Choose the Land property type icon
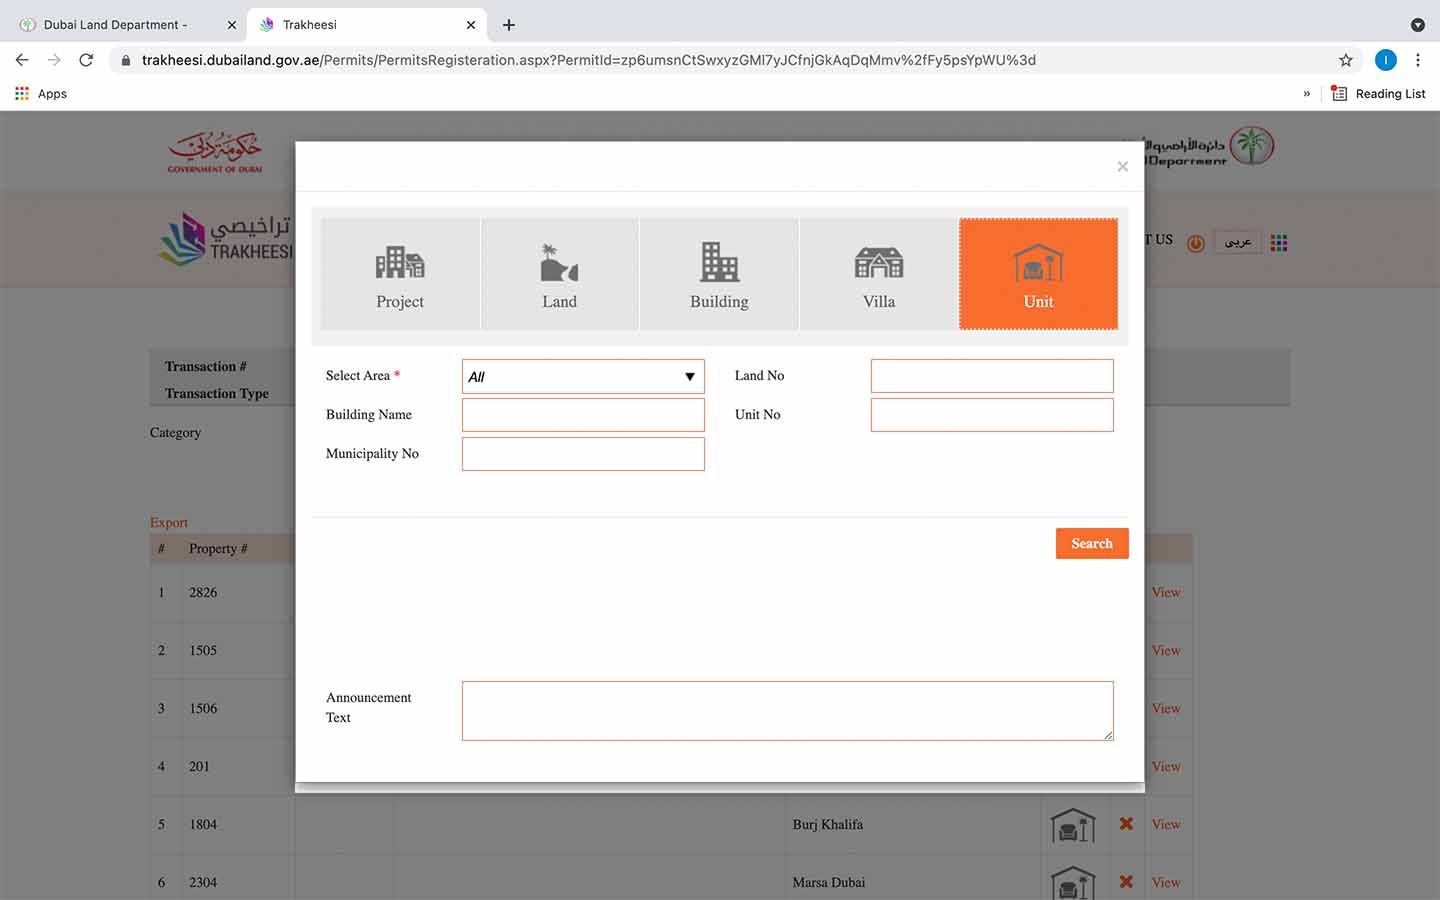Image resolution: width=1440 pixels, height=900 pixels. (x=559, y=274)
